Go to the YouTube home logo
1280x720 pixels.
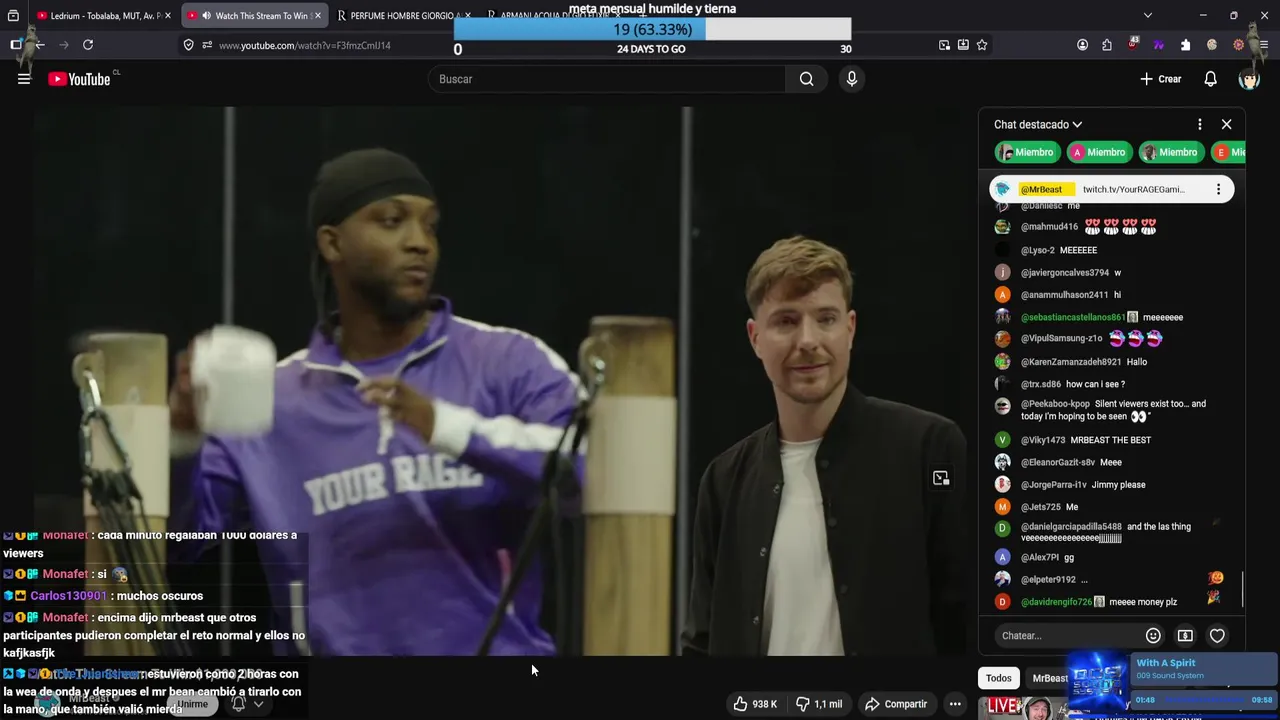(79, 79)
